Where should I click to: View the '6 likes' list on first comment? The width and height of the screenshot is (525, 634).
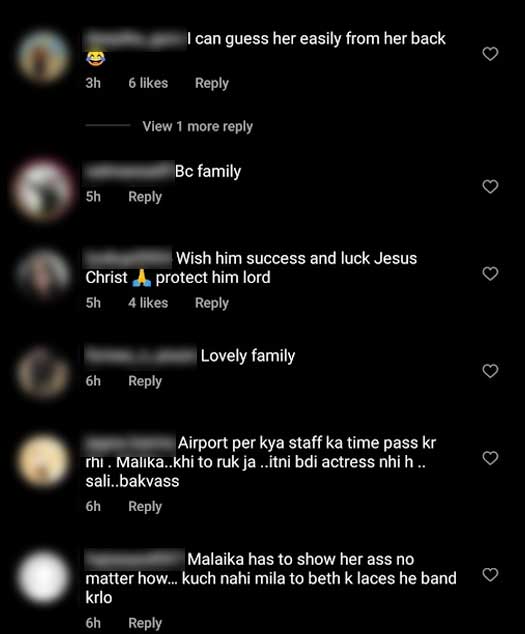(x=148, y=83)
